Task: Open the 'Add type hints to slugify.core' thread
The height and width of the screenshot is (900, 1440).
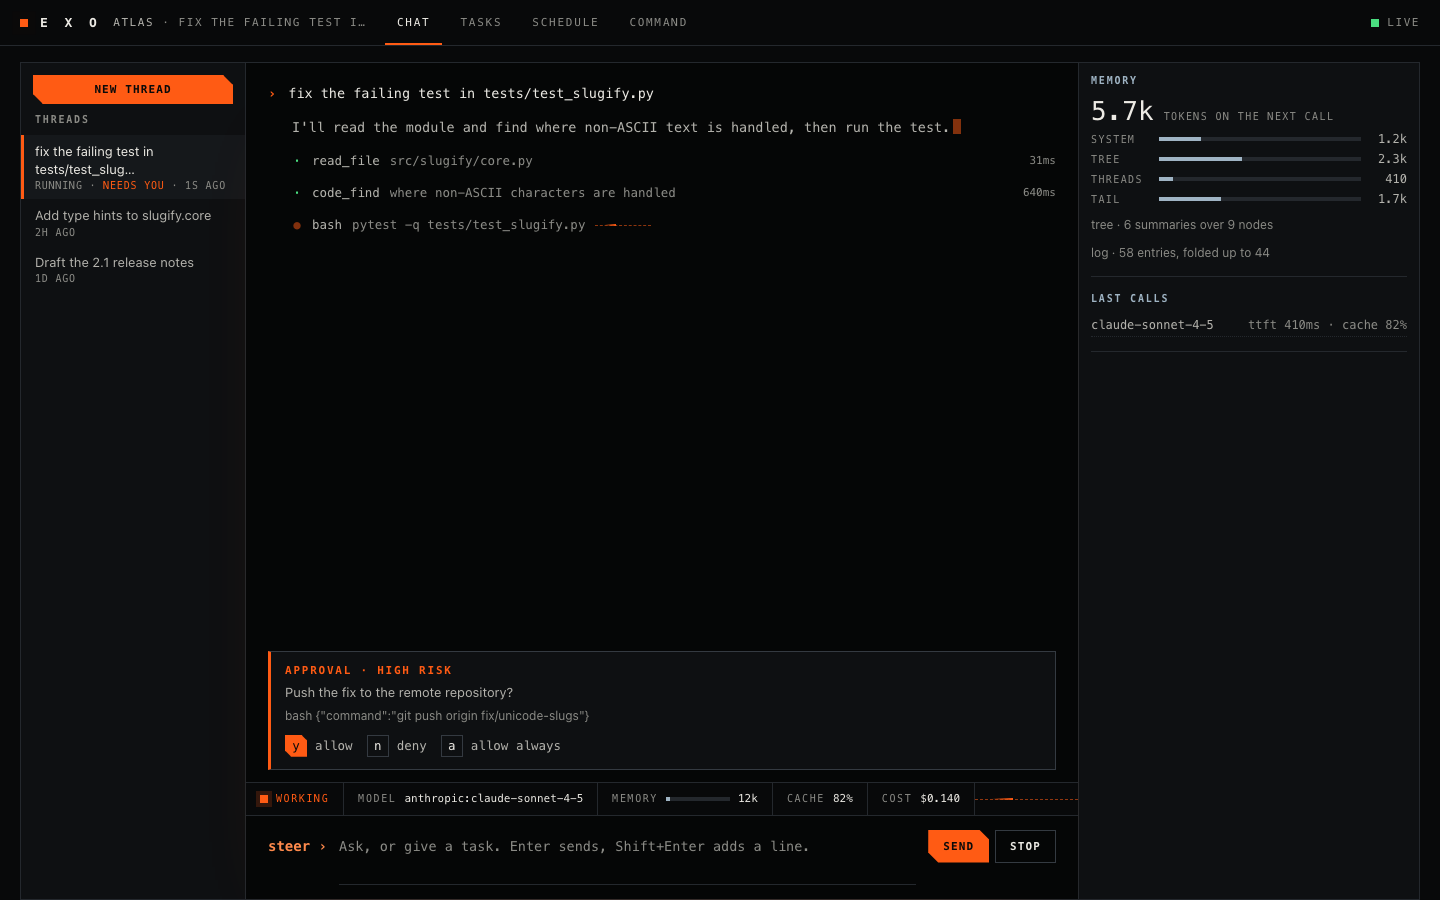Action: point(133,223)
